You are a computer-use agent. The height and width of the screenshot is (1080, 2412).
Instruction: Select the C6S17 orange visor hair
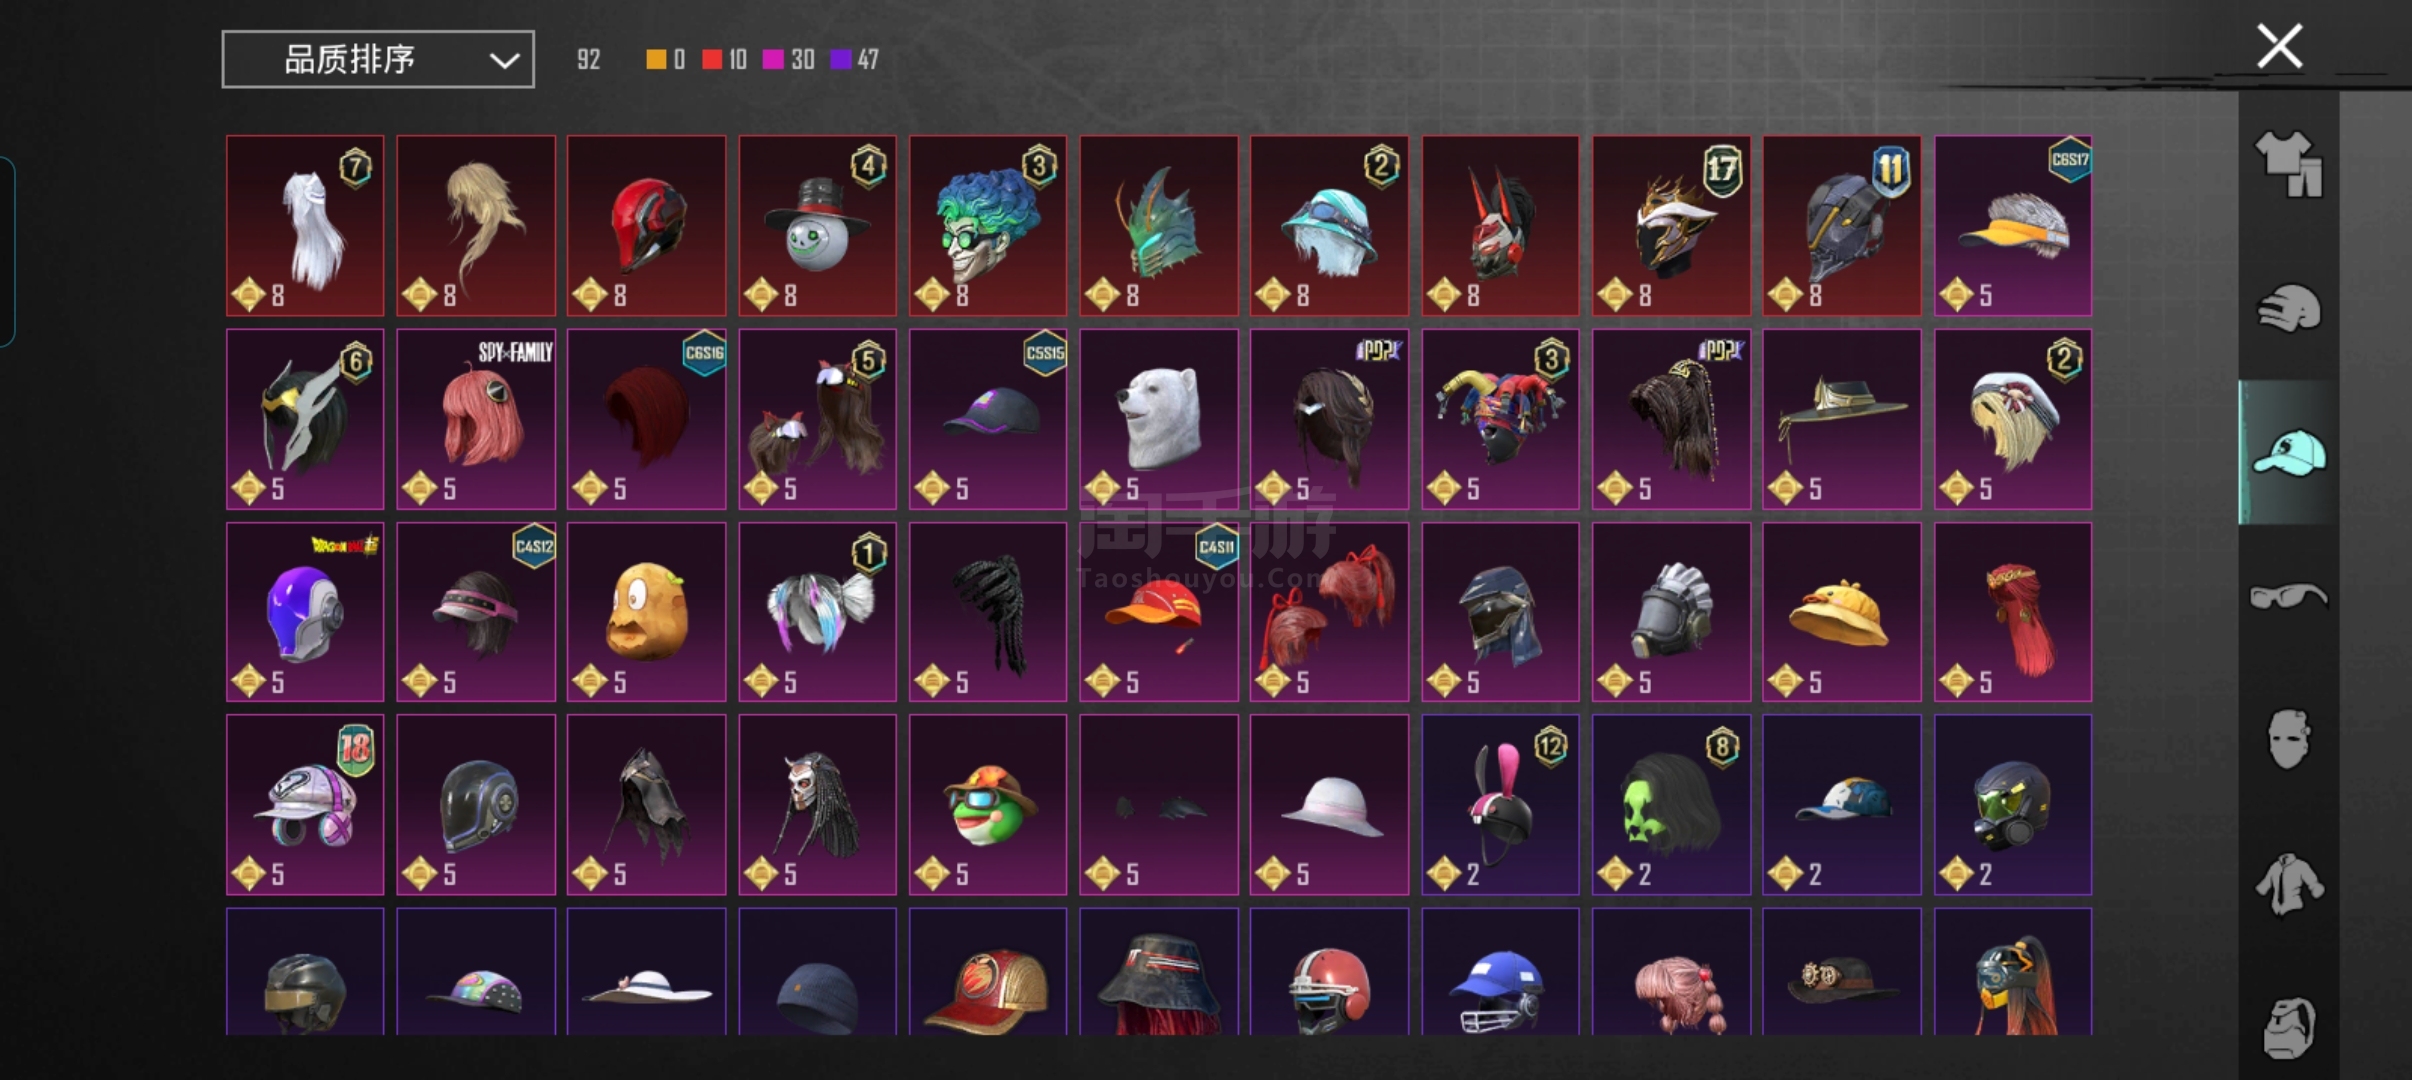[x=2013, y=226]
